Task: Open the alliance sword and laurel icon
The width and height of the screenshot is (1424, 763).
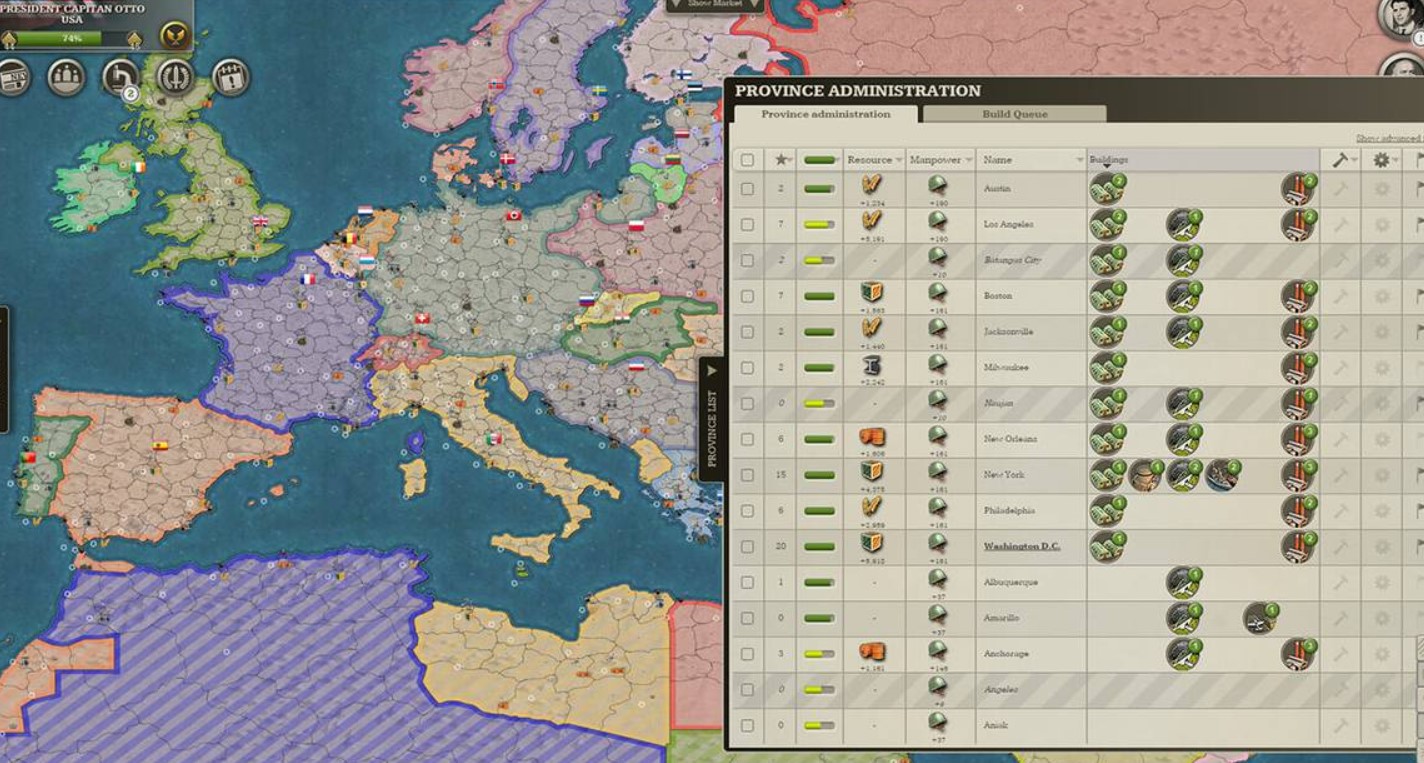Action: coord(176,77)
